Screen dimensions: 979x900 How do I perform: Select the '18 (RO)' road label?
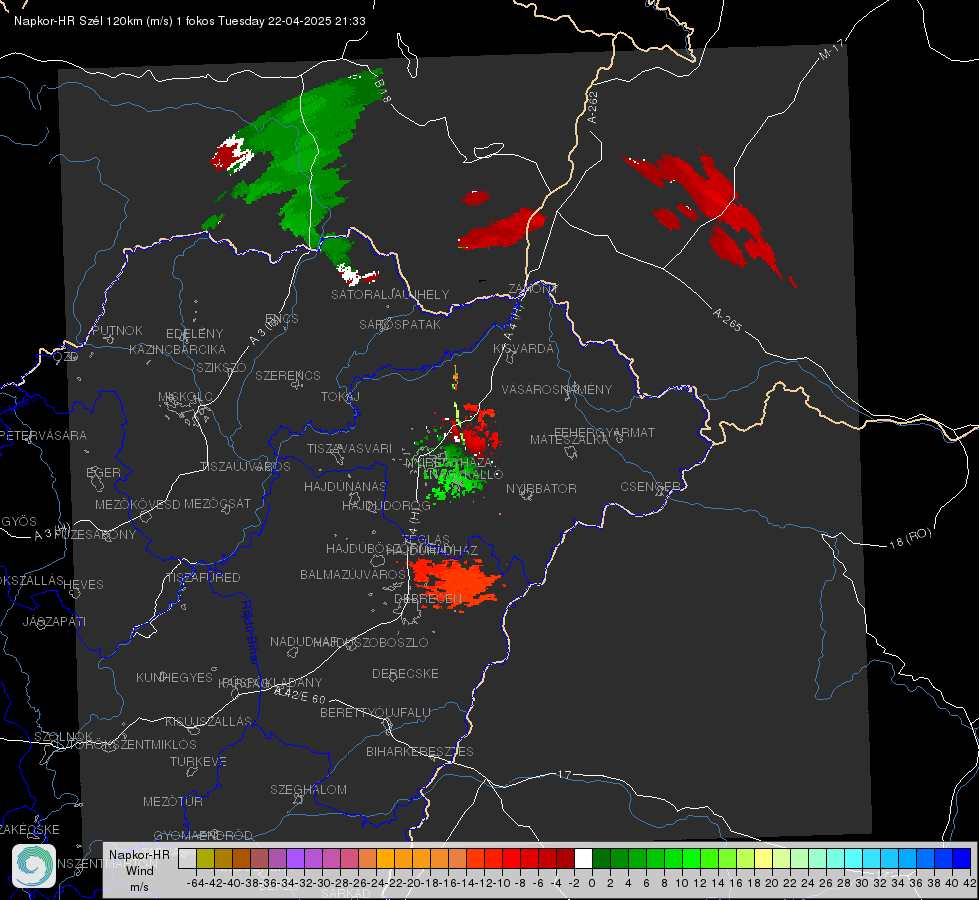[910, 538]
